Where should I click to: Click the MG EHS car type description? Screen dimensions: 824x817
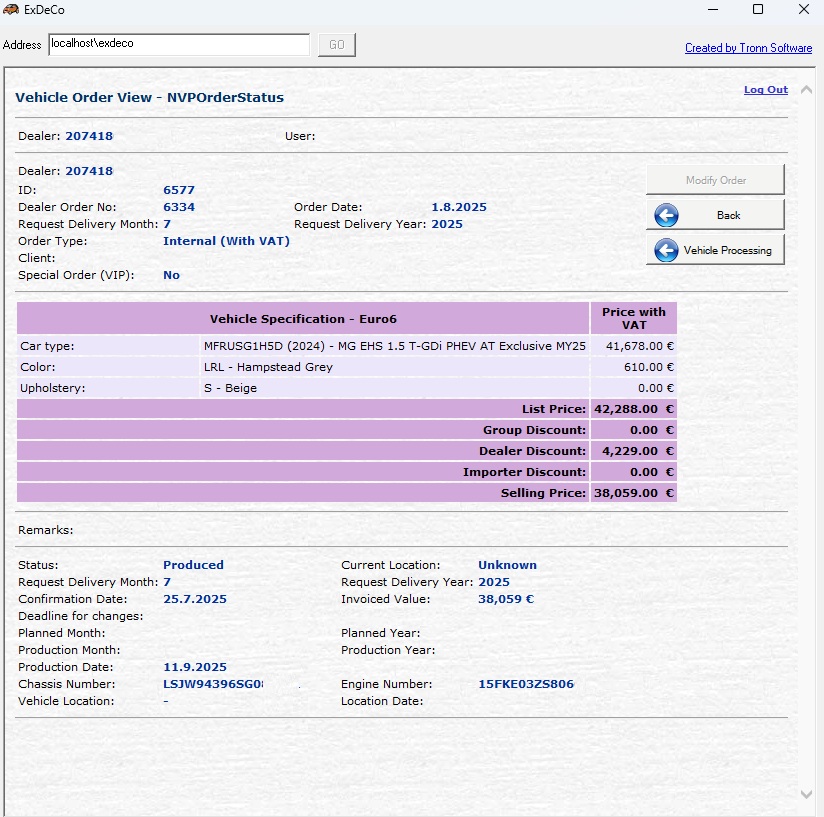(x=394, y=346)
